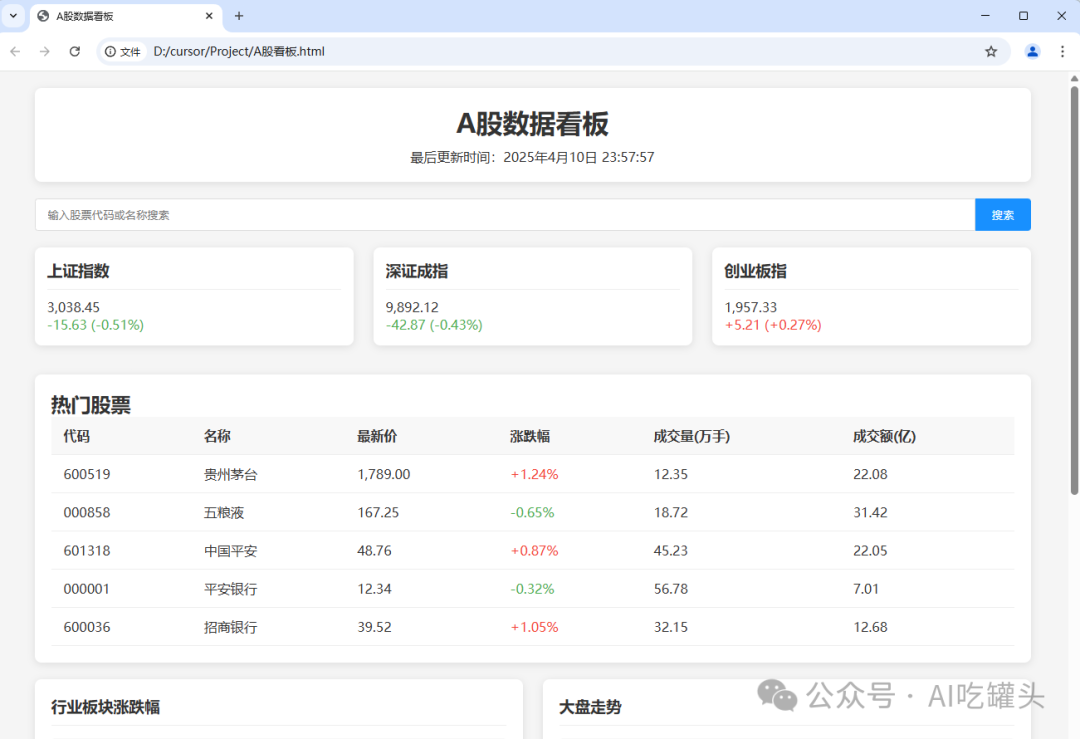Click the -0.65% change value
Viewport: 1080px width, 739px height.
tap(532, 512)
